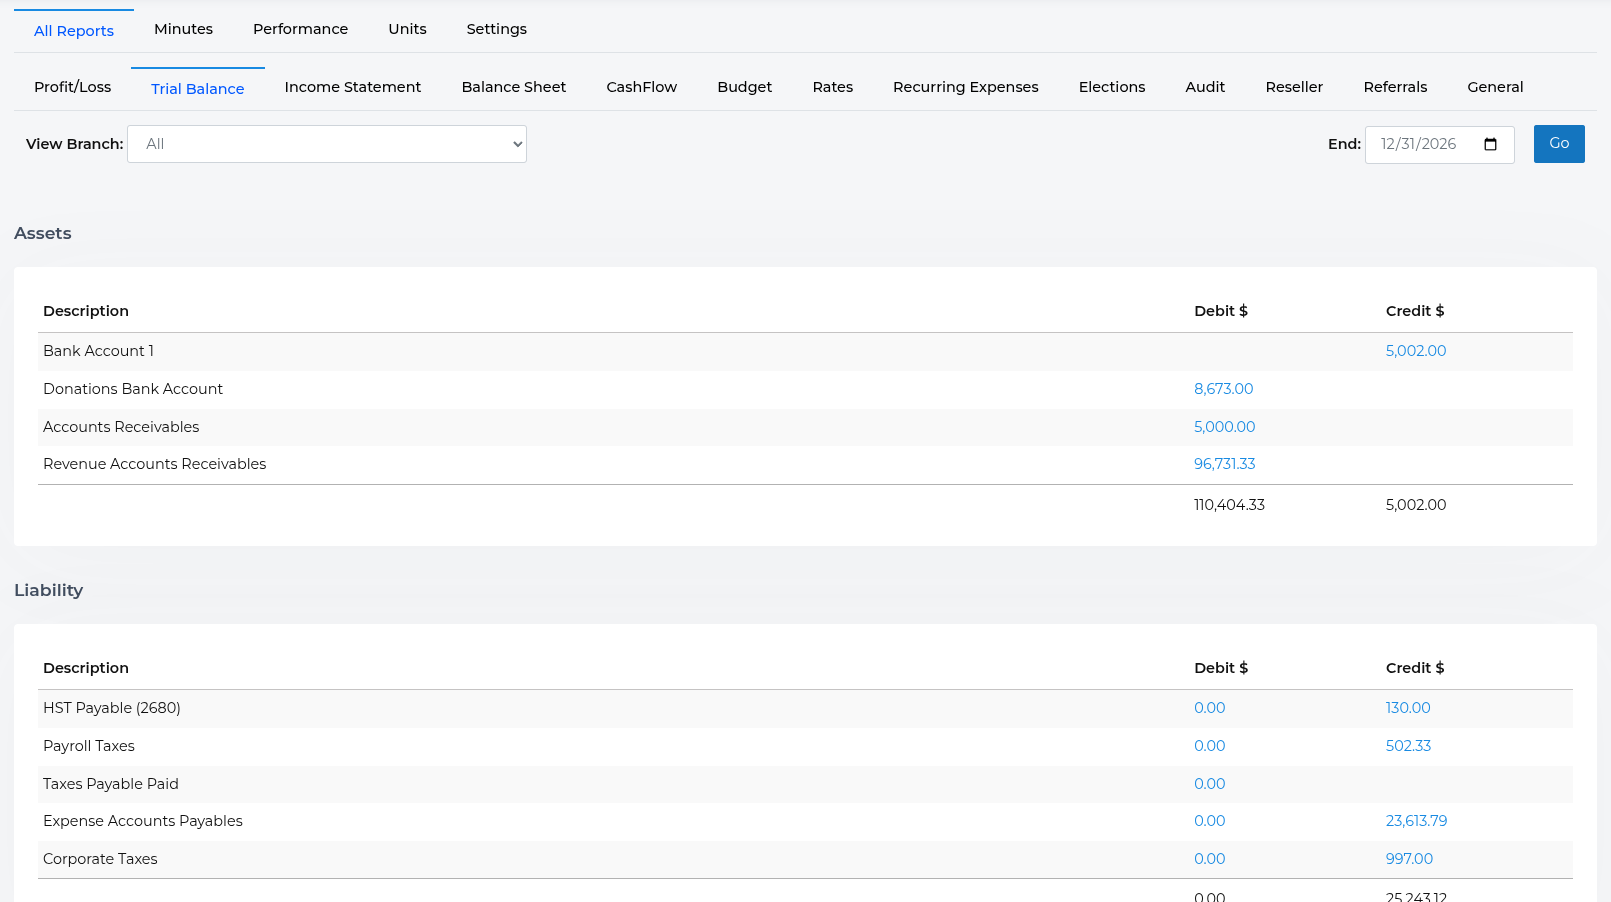The width and height of the screenshot is (1611, 902).
Task: Open the Balance Sheet report
Action: (x=513, y=87)
